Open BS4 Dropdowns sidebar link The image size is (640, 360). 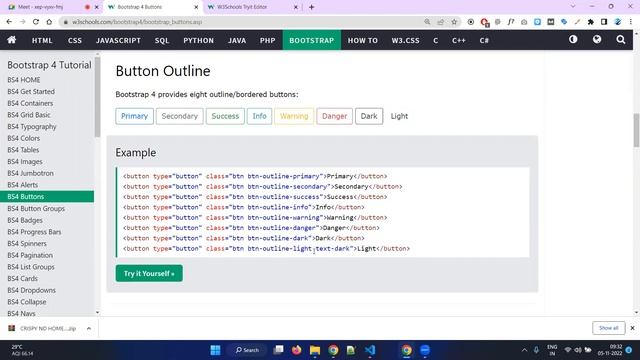[31, 290]
